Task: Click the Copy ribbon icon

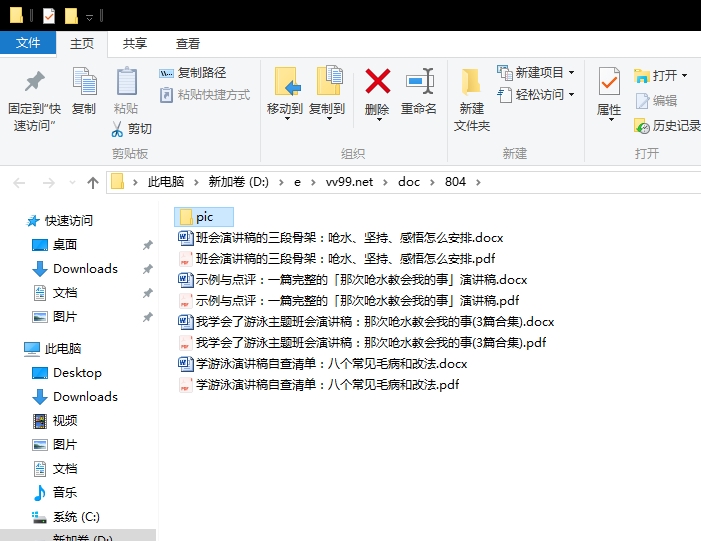Action: click(x=84, y=91)
